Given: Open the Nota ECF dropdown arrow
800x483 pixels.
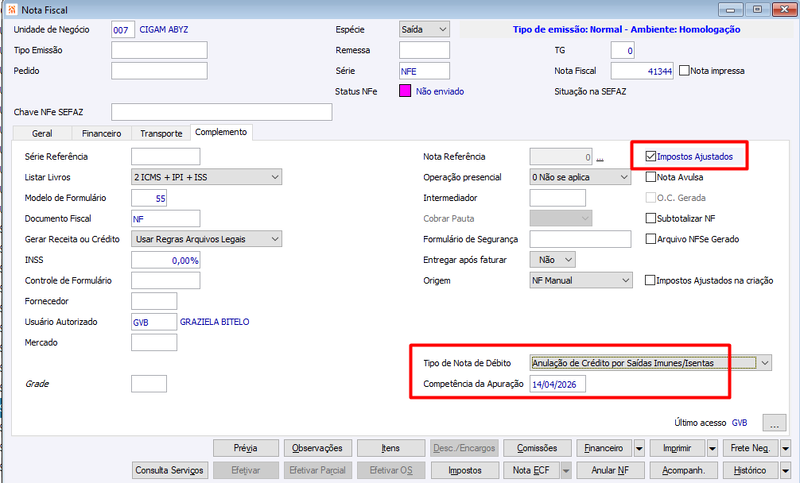Looking at the screenshot, I should [566, 470].
